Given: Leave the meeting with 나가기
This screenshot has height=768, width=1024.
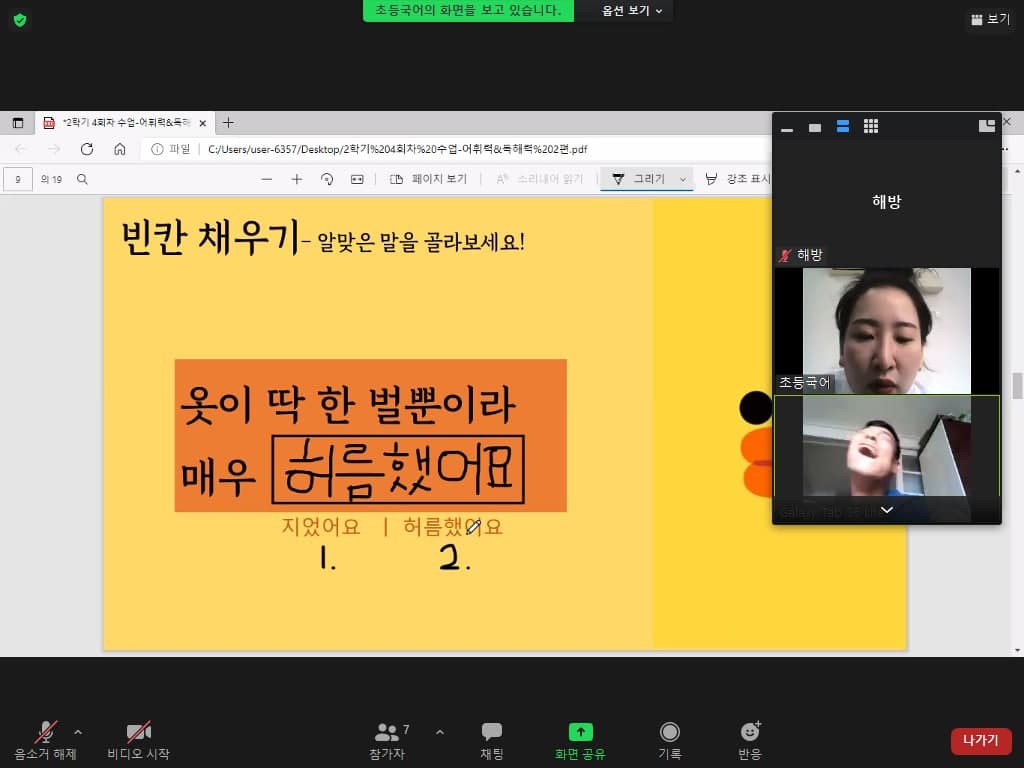Looking at the screenshot, I should pos(981,741).
